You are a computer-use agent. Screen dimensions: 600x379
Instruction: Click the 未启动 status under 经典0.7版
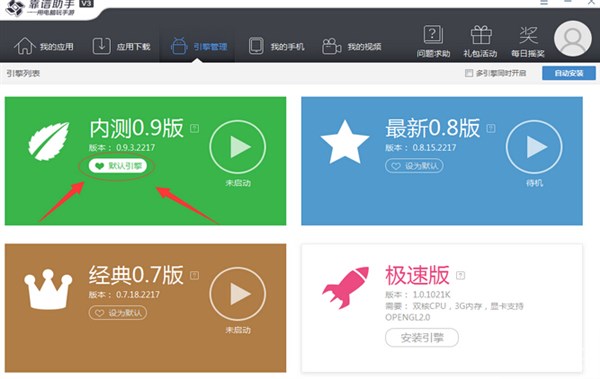pos(238,330)
